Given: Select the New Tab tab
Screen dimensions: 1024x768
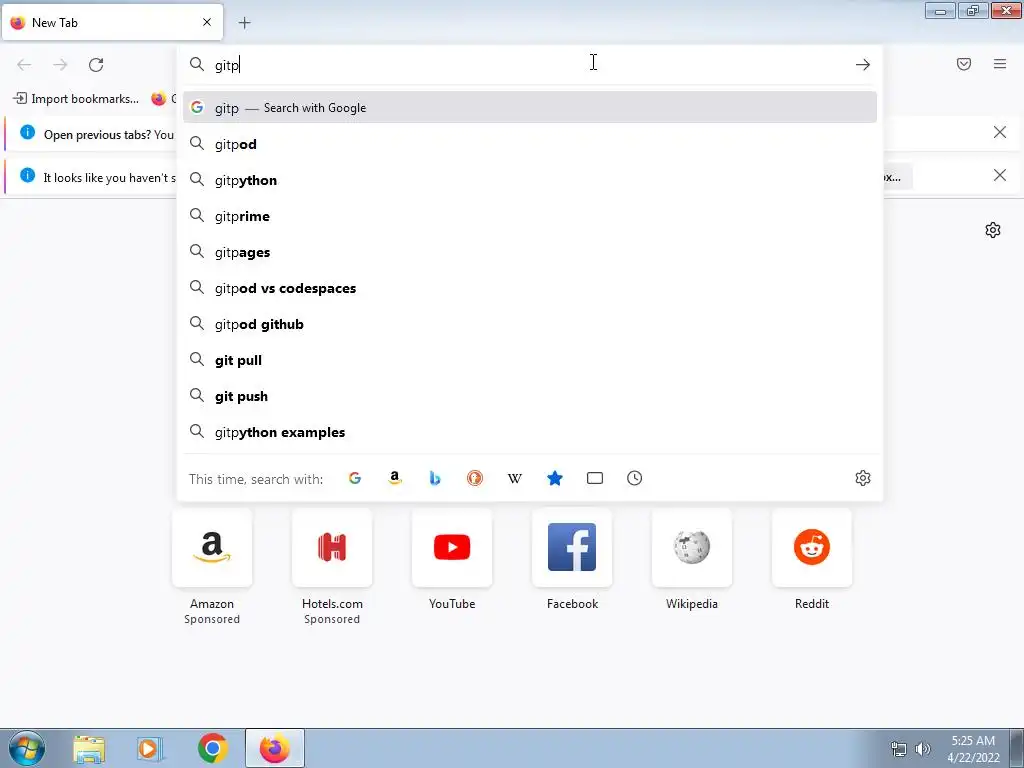Looking at the screenshot, I should pos(112,22).
